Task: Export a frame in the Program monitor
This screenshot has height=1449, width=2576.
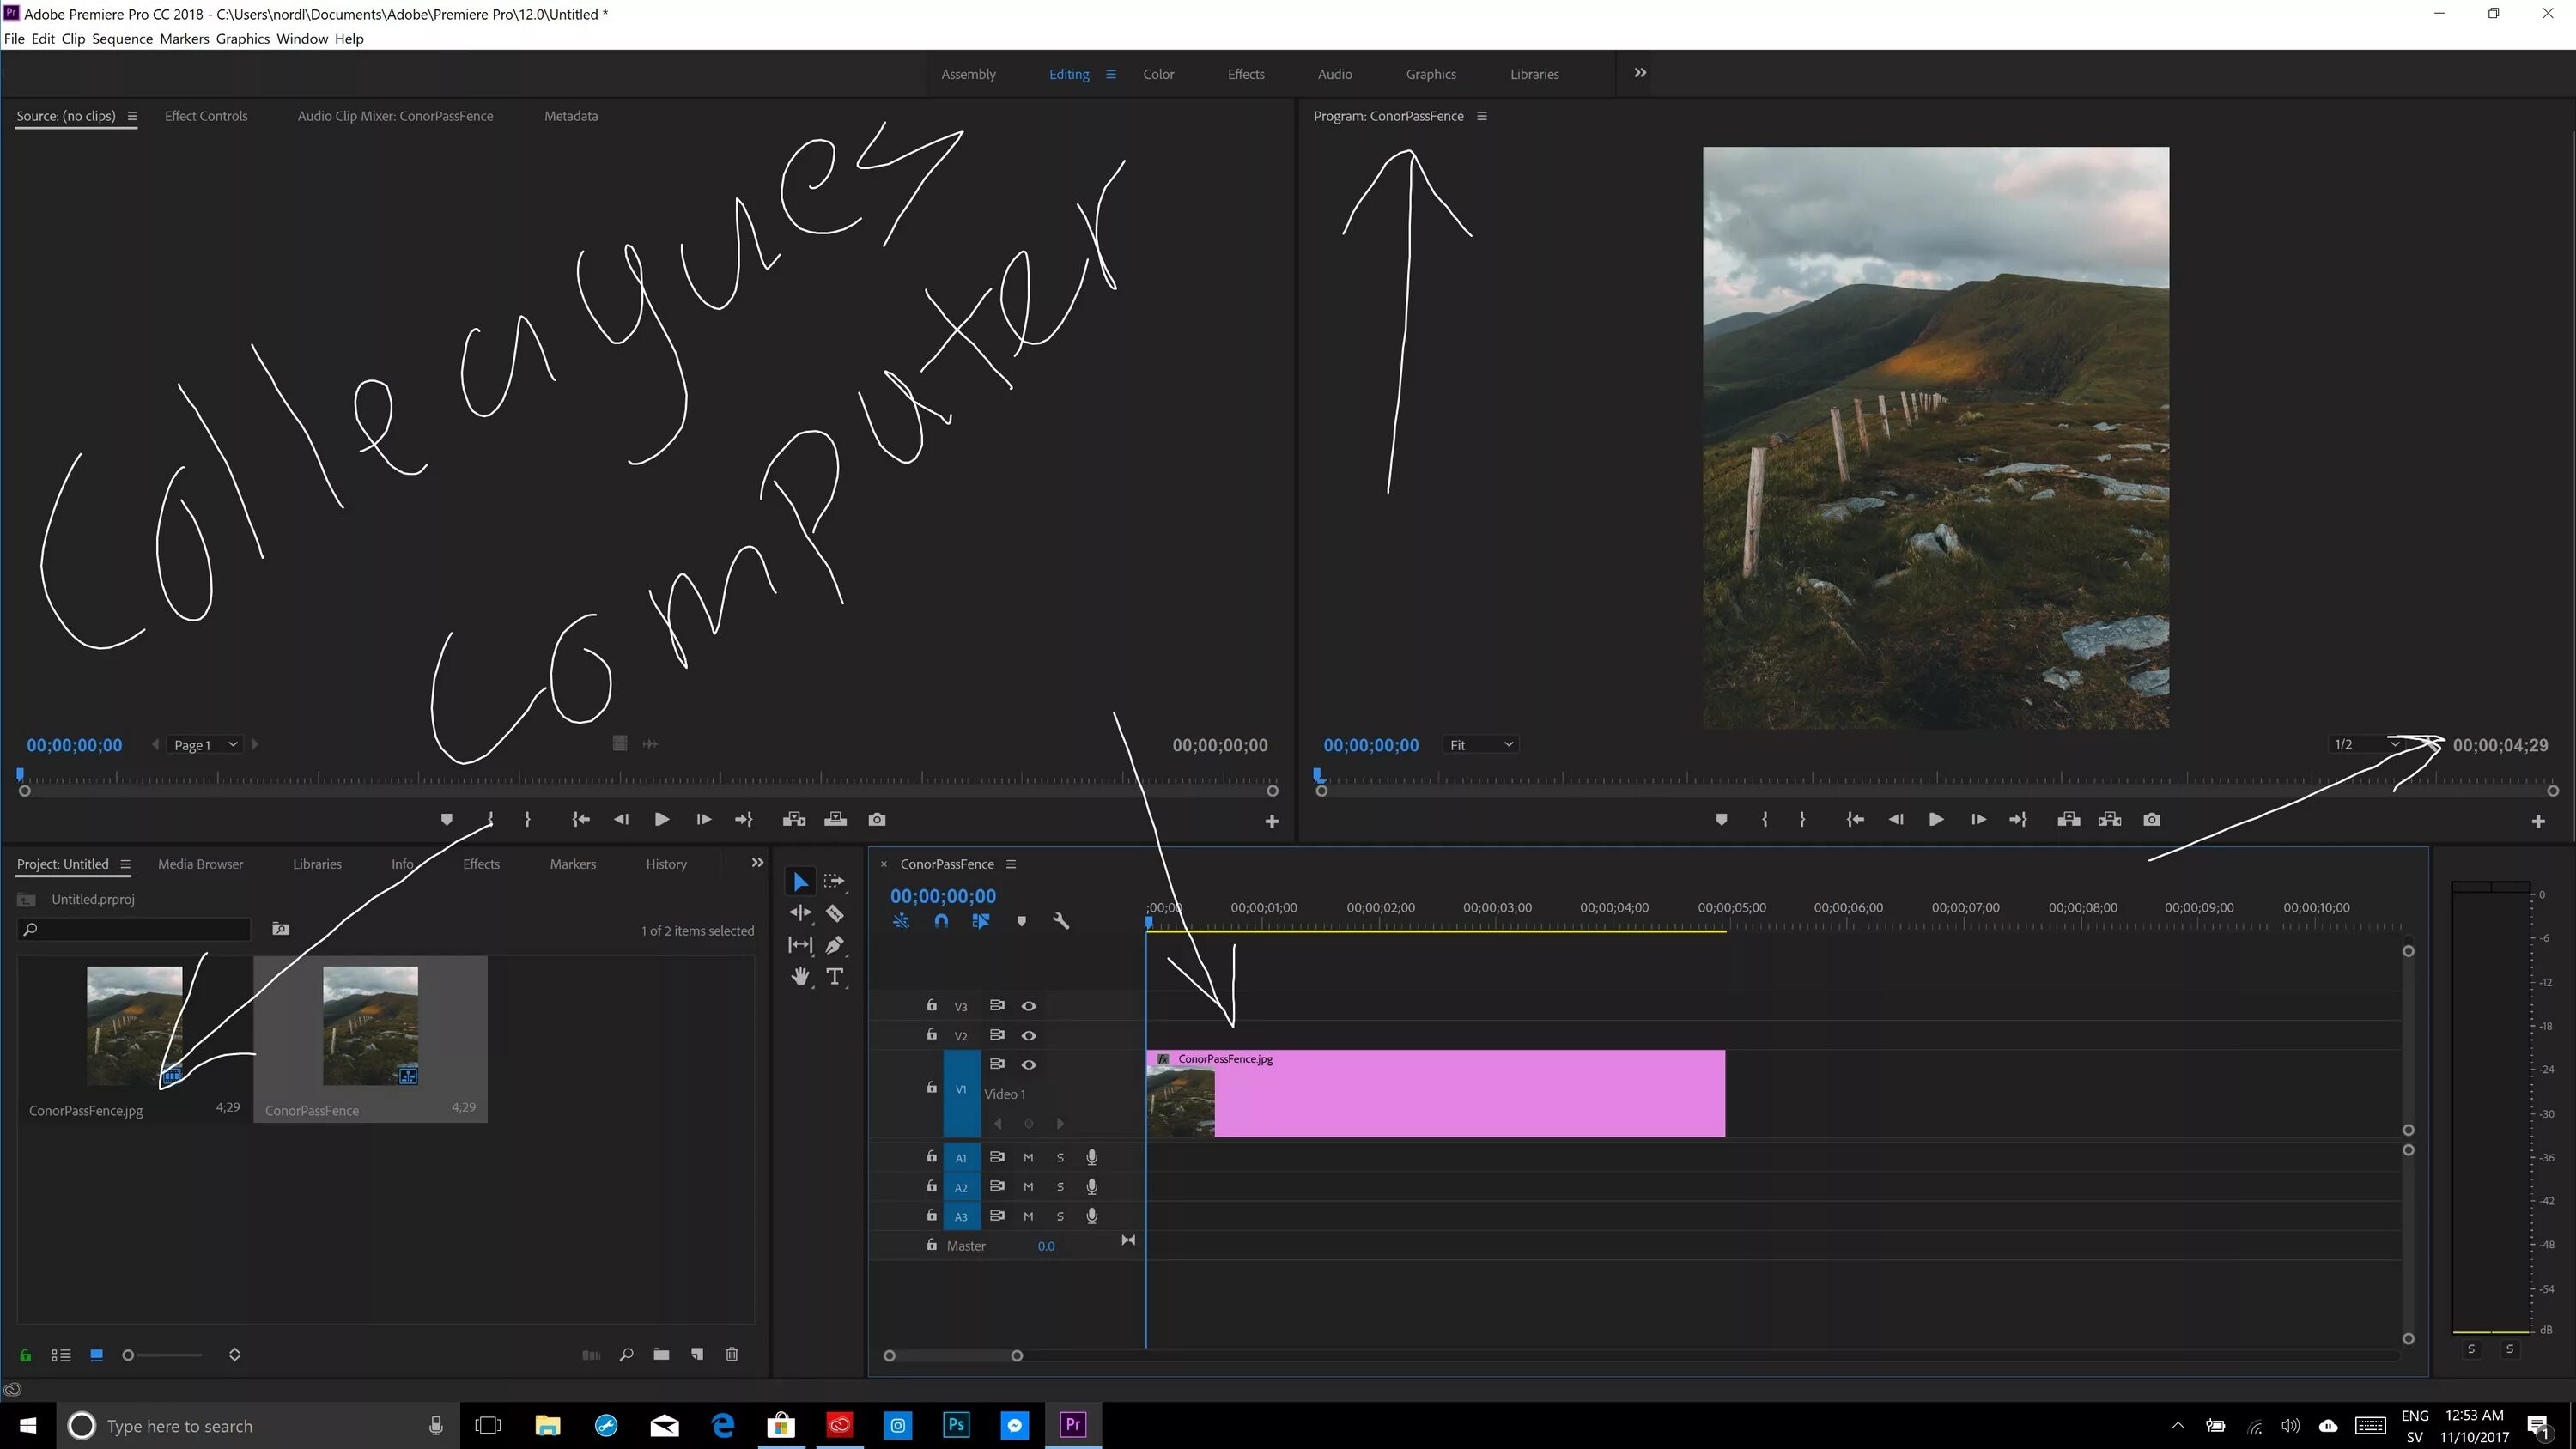Action: [2152, 819]
